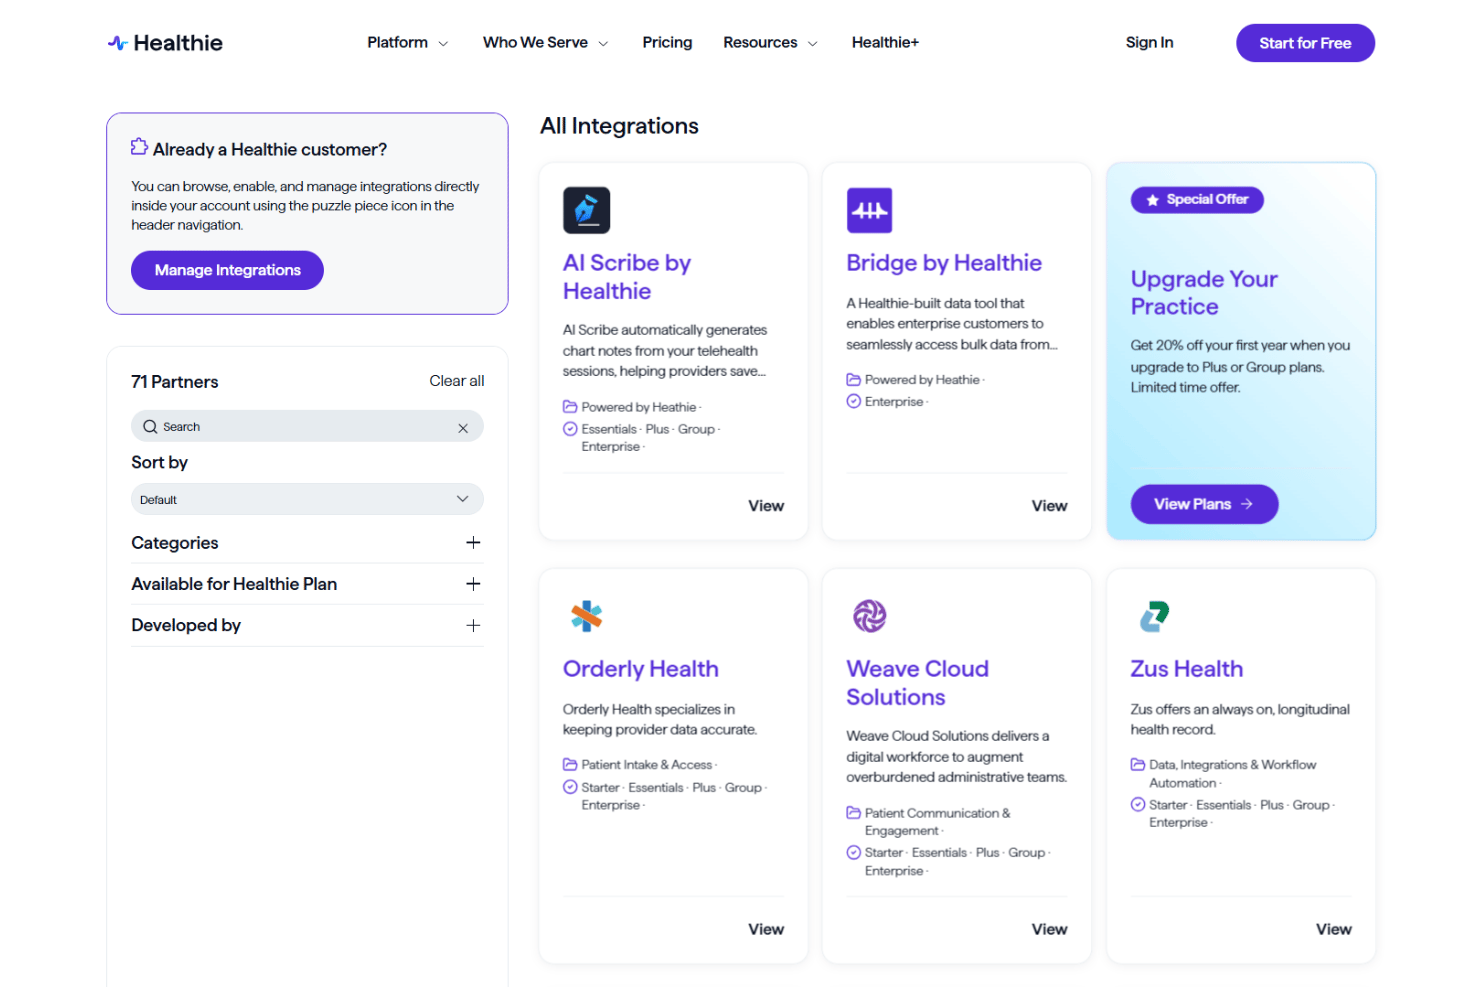Click Sign In link

click(1149, 43)
